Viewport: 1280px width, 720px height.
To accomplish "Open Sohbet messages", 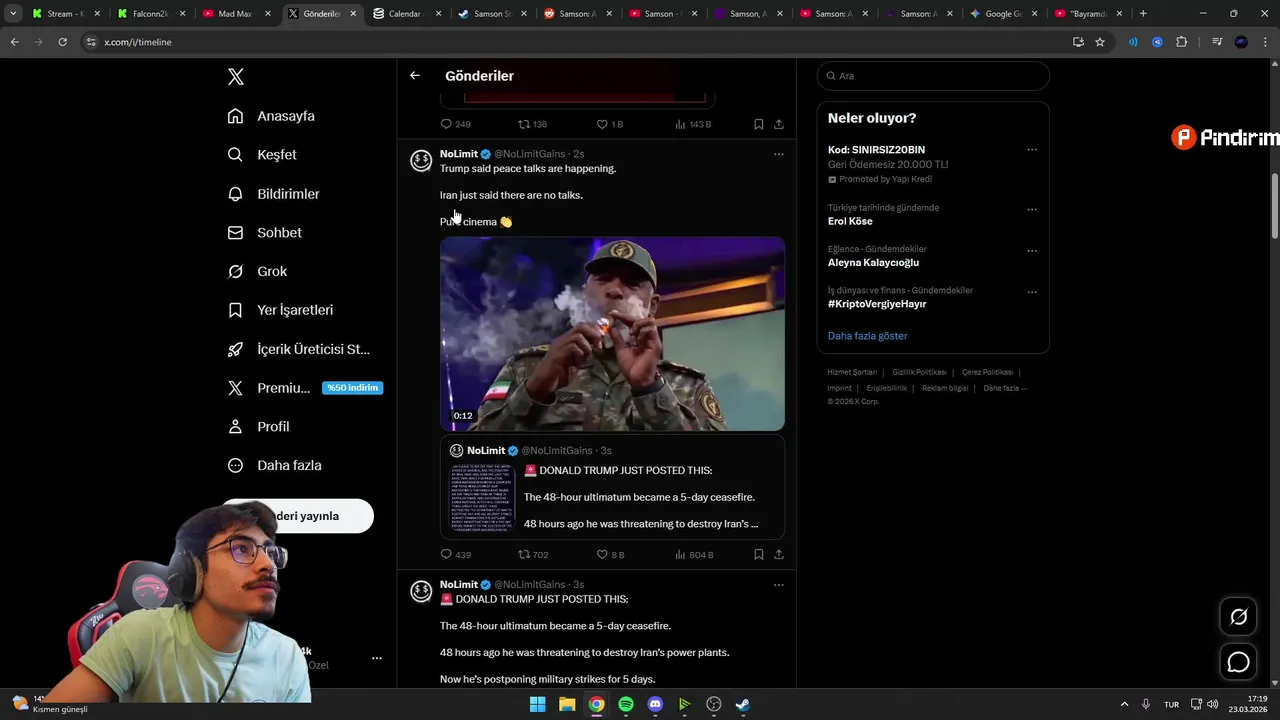I will pyautogui.click(x=265, y=233).
